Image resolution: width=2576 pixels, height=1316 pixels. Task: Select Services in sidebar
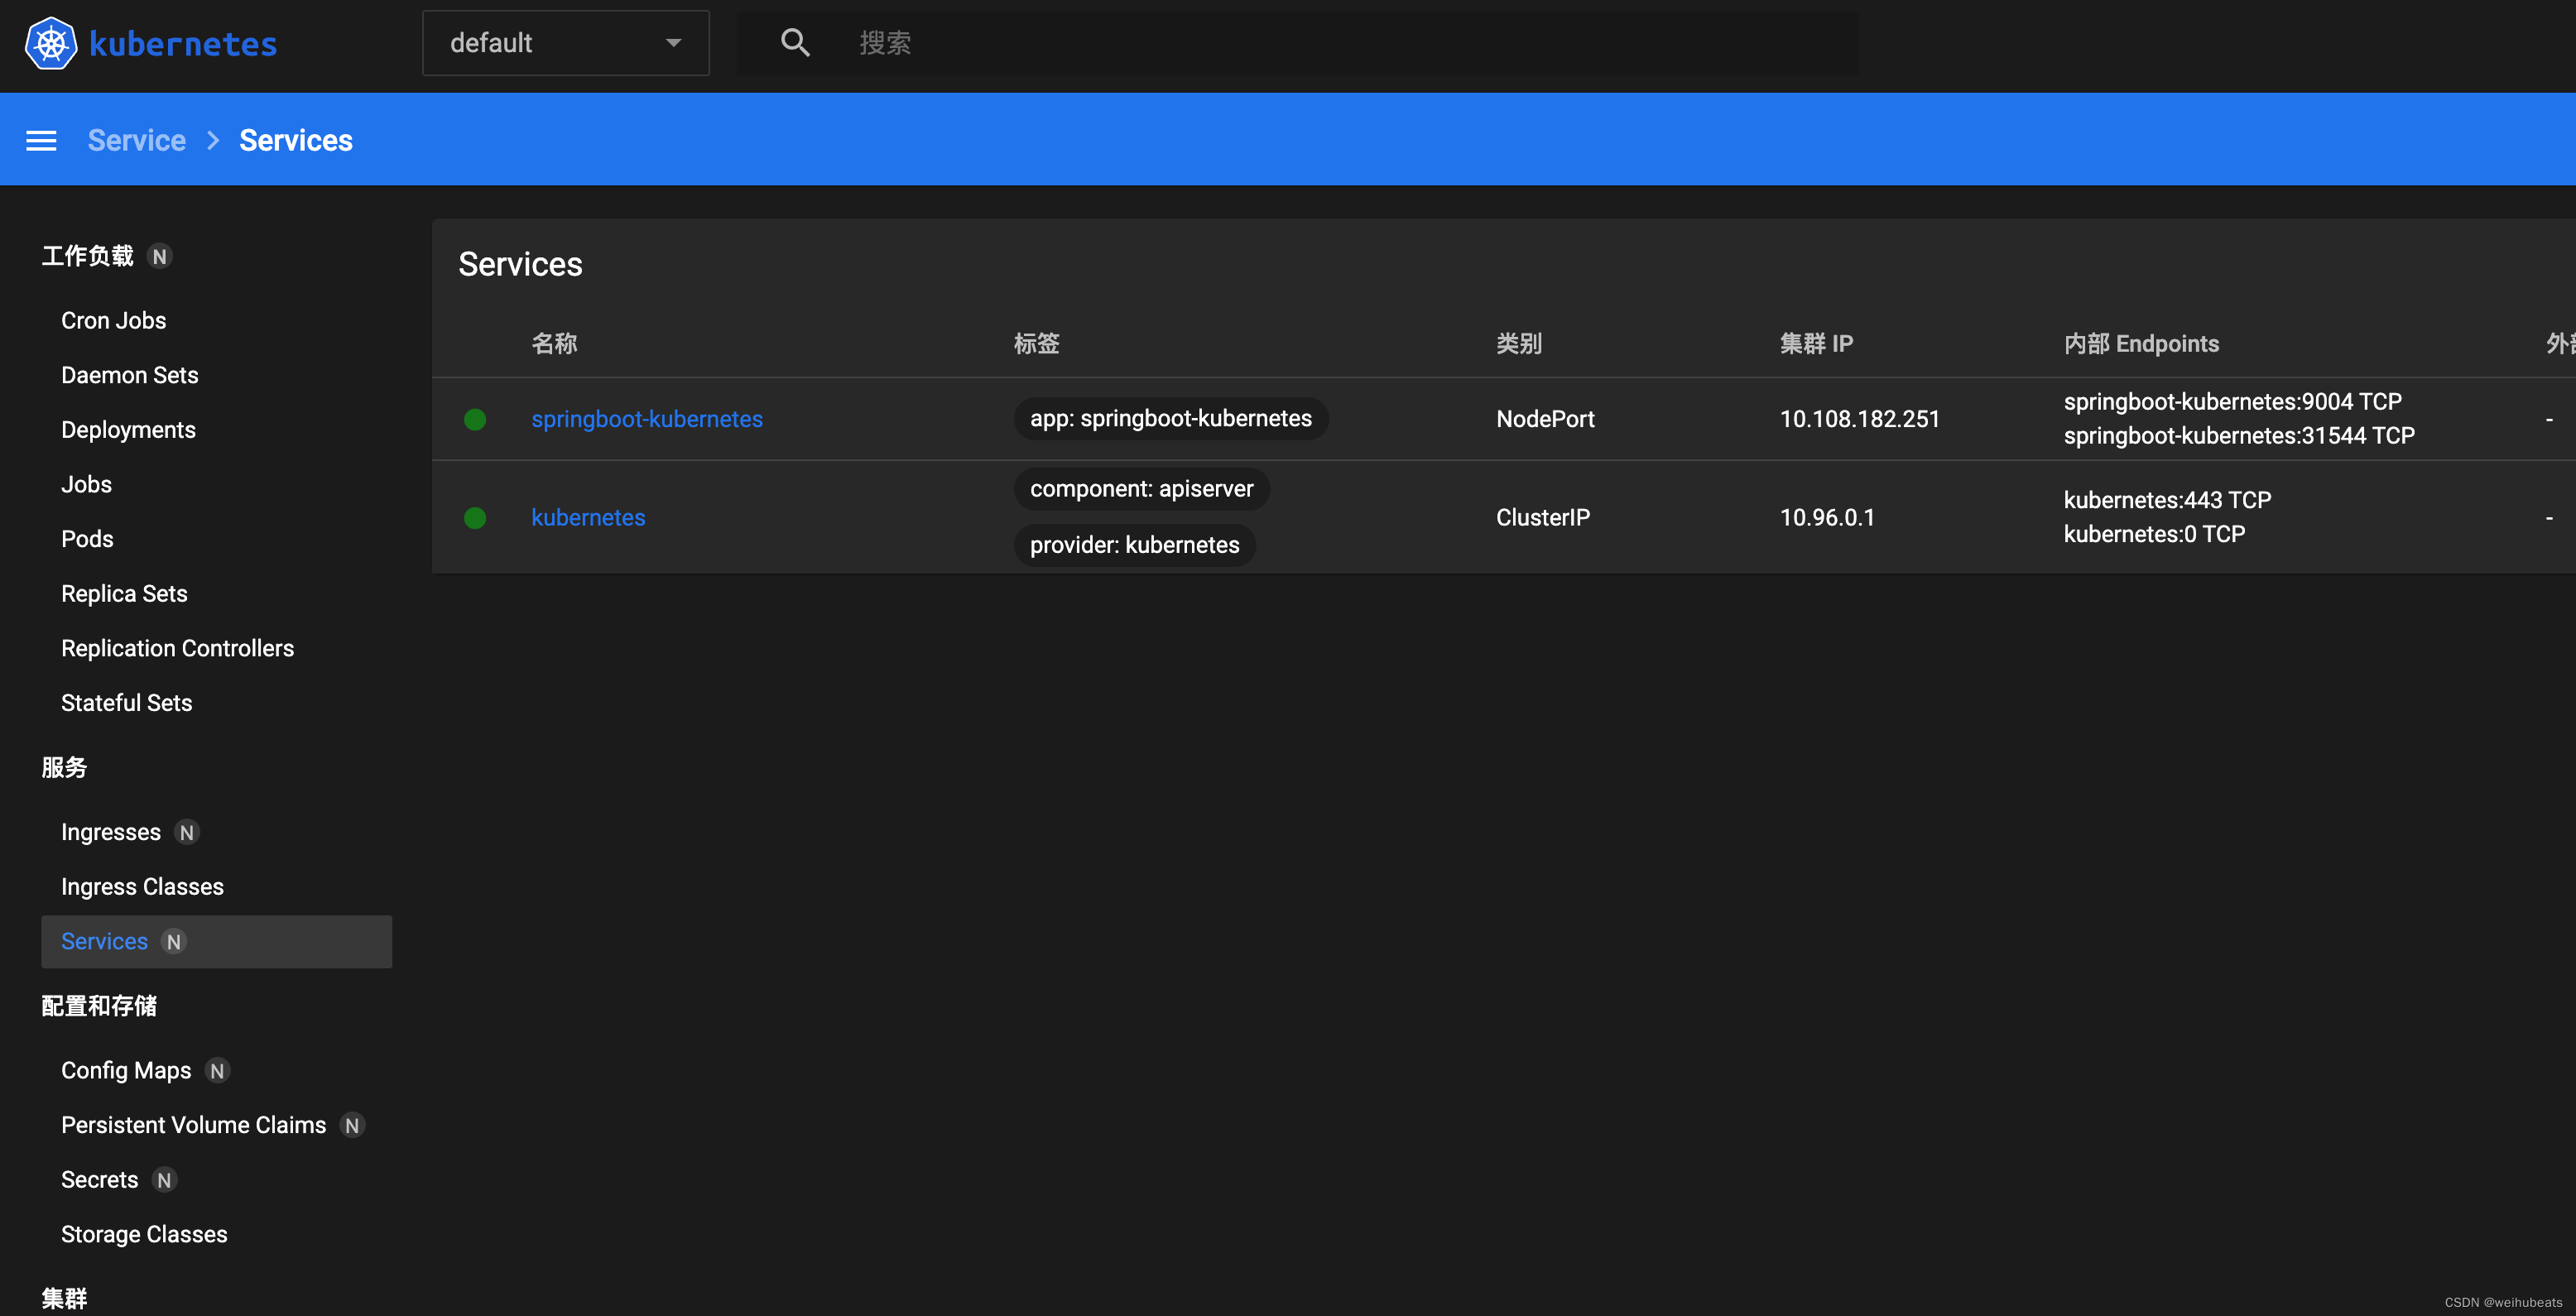(x=216, y=941)
